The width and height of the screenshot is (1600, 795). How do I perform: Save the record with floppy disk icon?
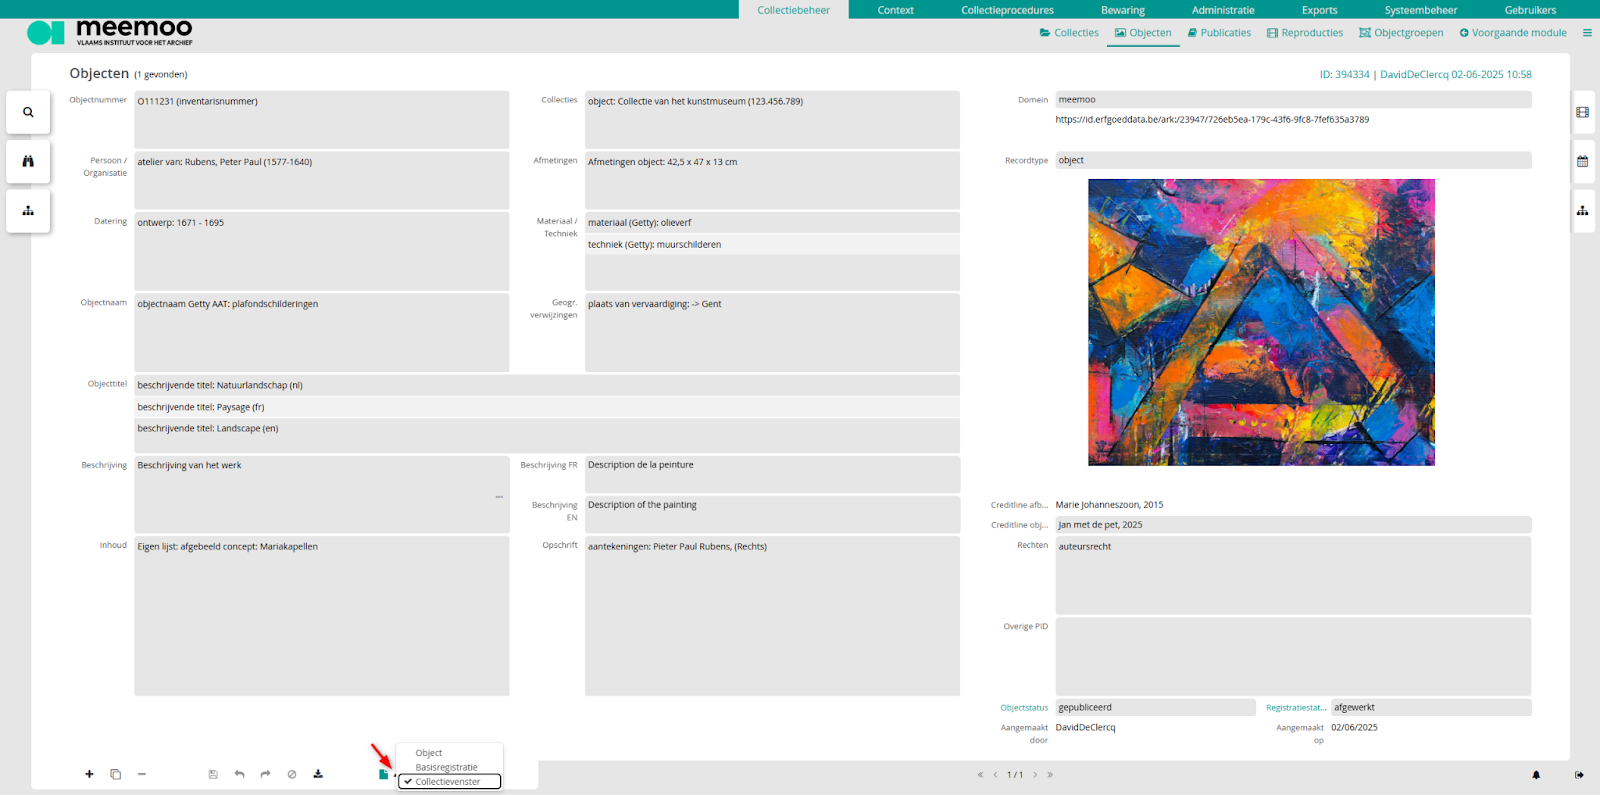tap(213, 774)
